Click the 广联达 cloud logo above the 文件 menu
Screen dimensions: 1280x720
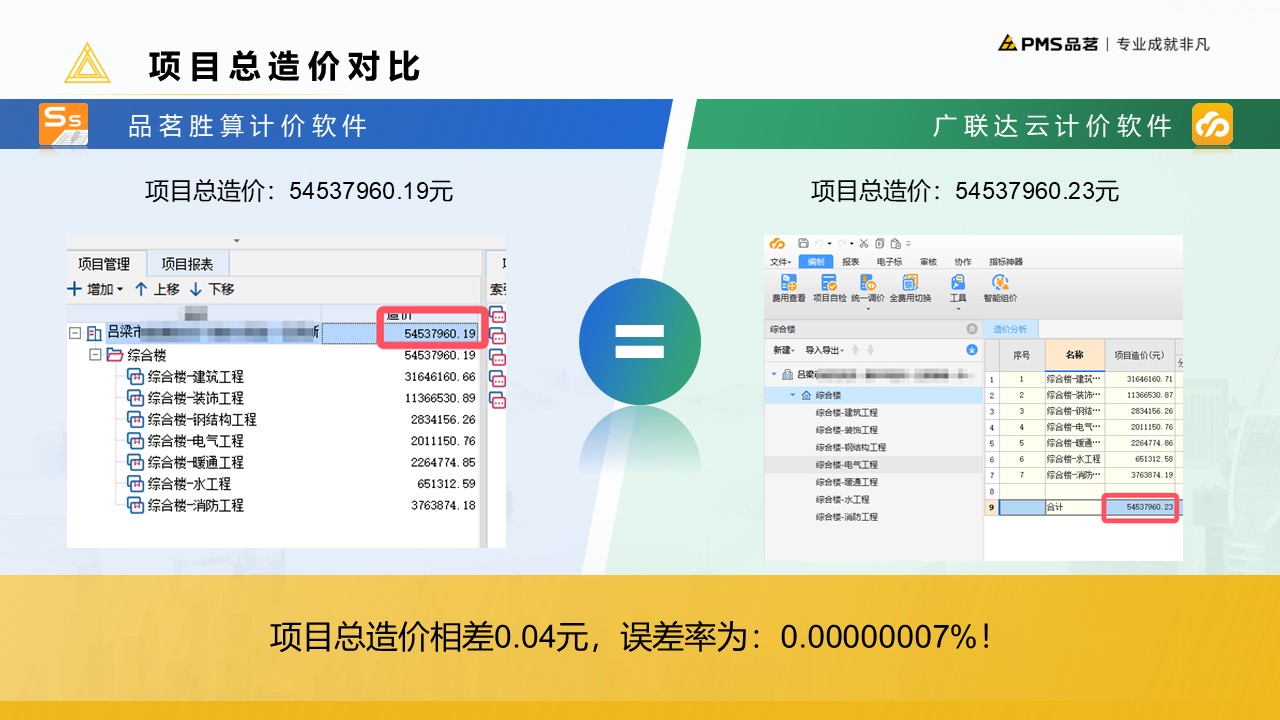coord(777,243)
